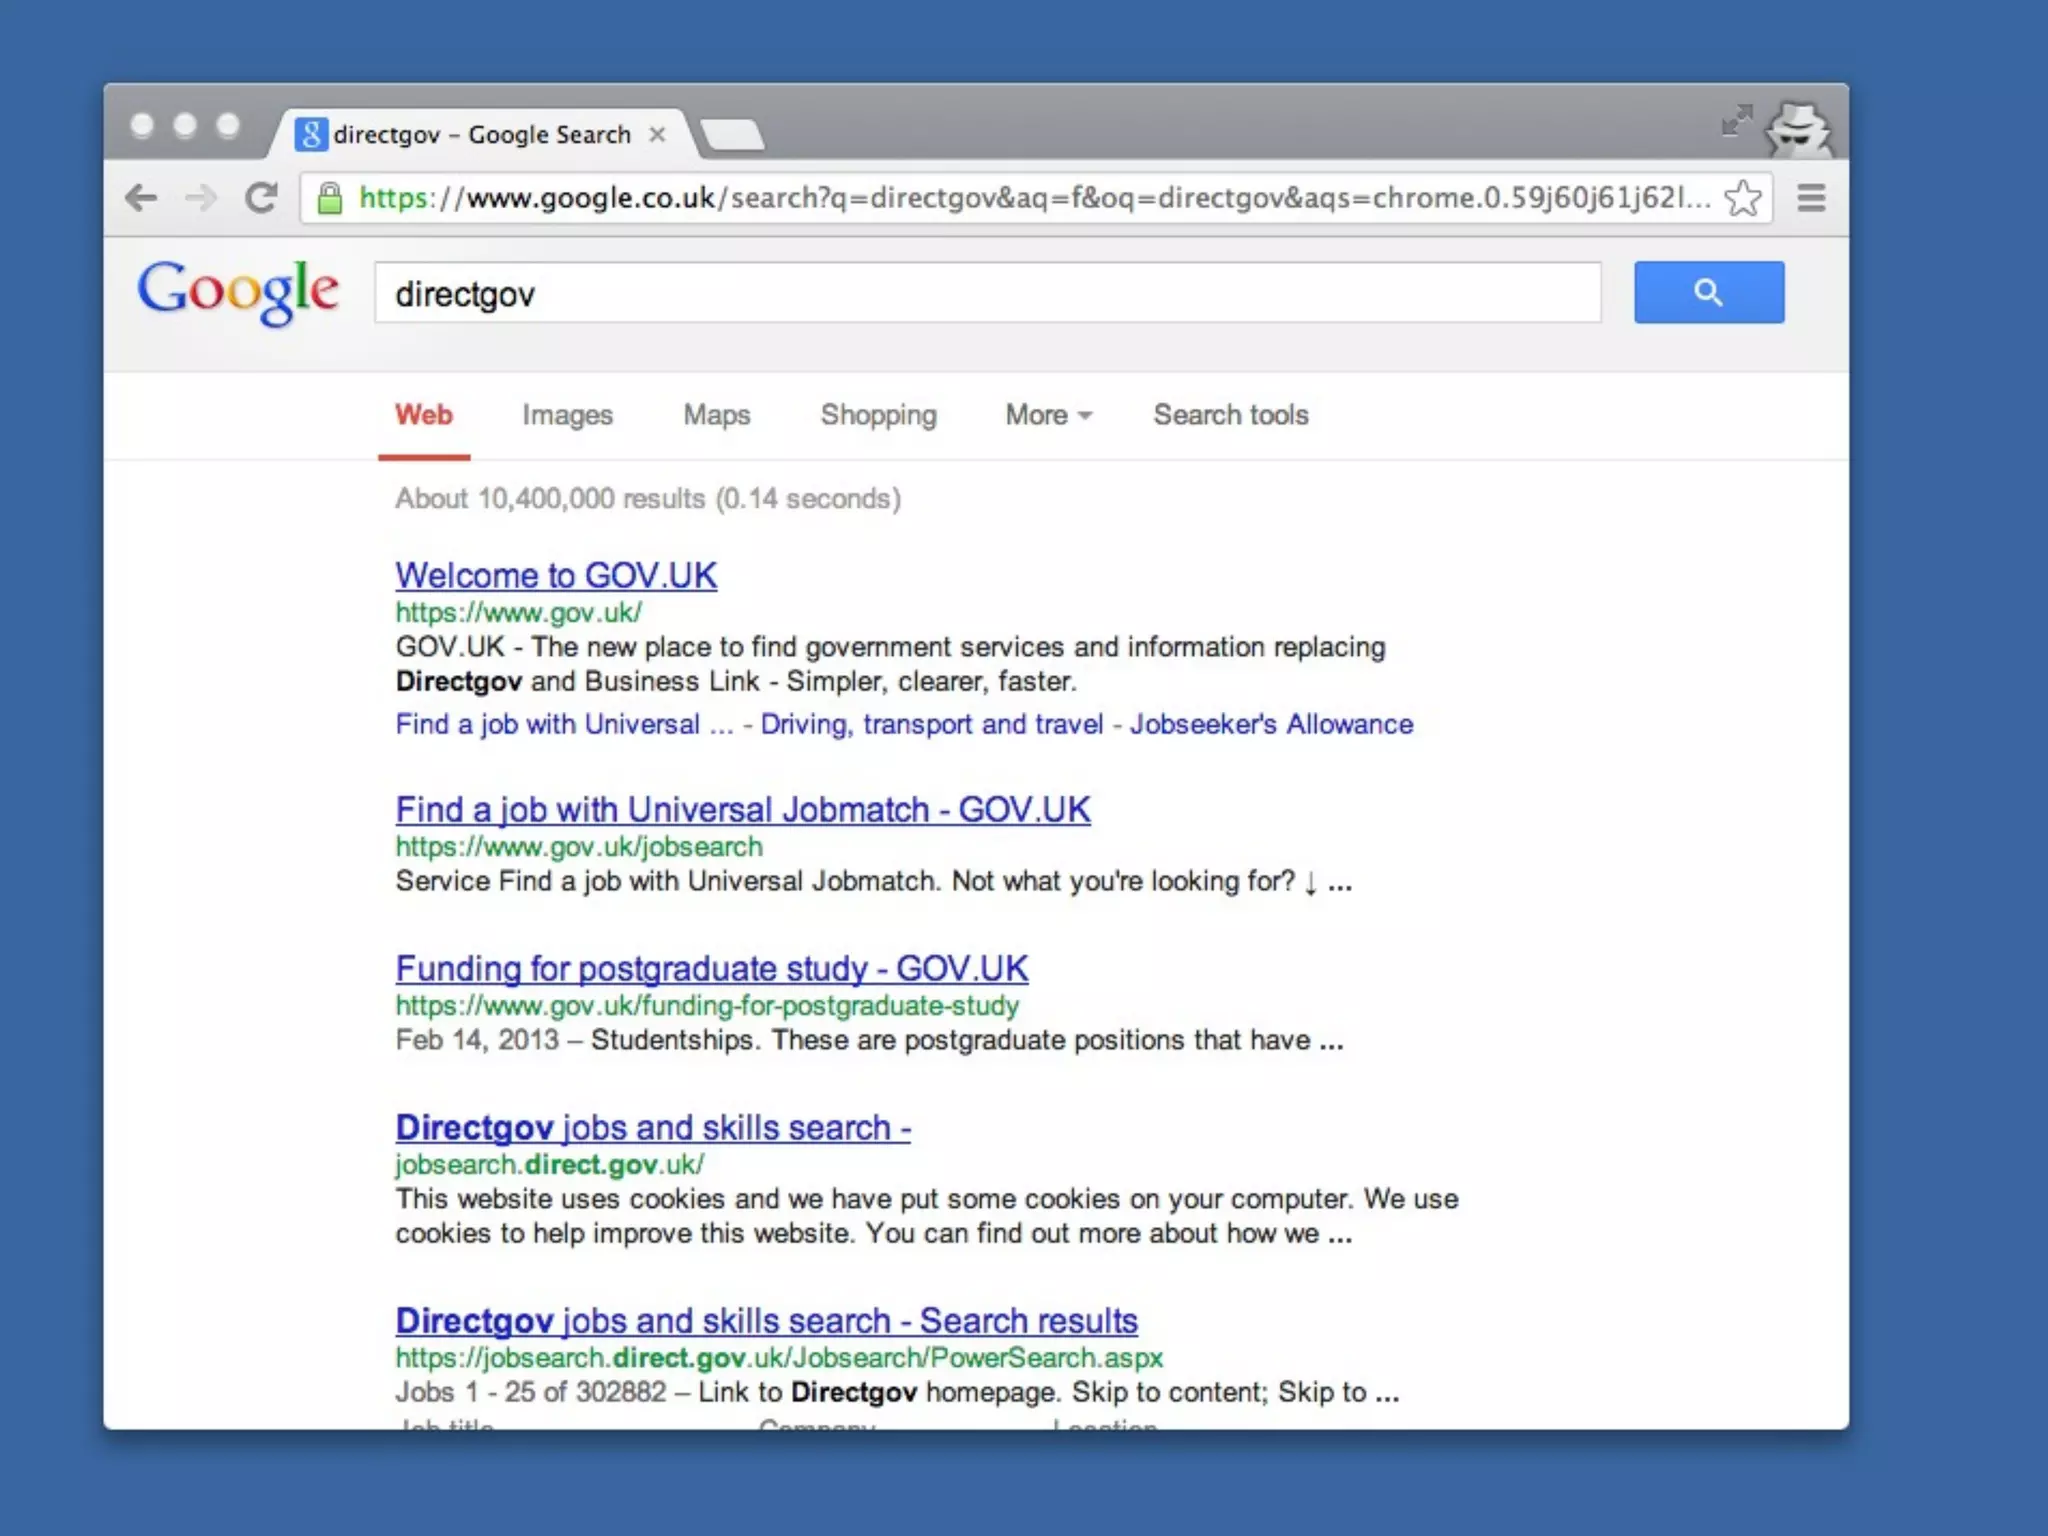Open the Driving, transport and travel sitelink
This screenshot has height=1536, width=2048.
(932, 724)
